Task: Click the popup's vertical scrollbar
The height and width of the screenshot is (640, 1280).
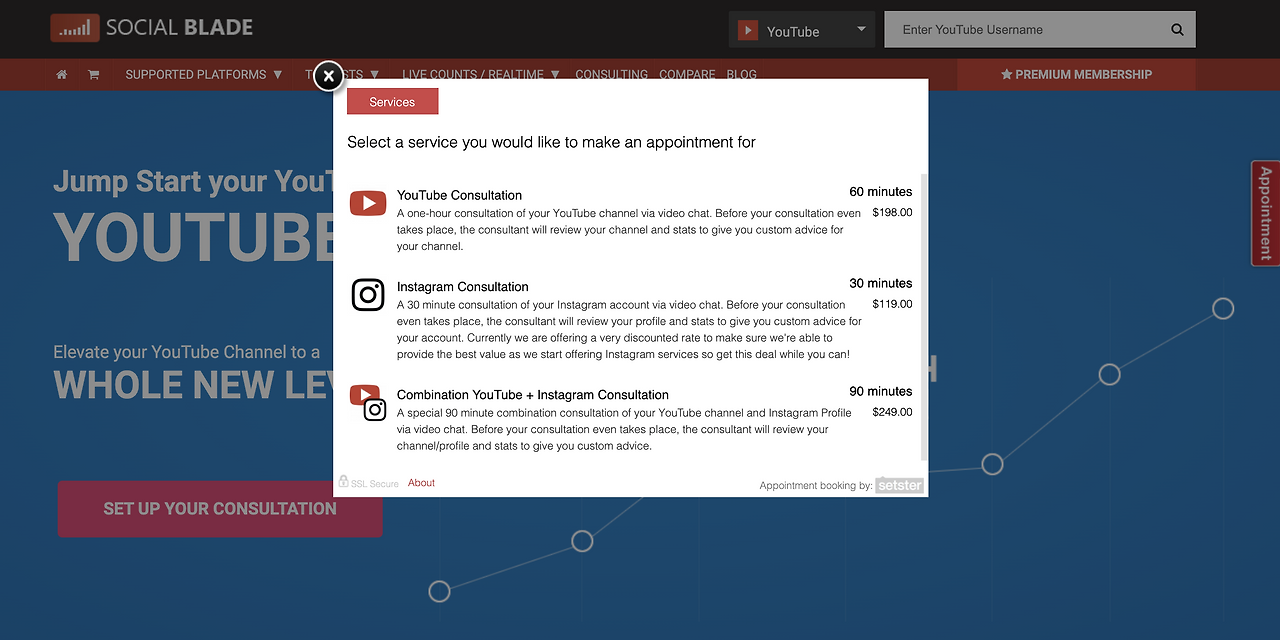Action: point(924,317)
